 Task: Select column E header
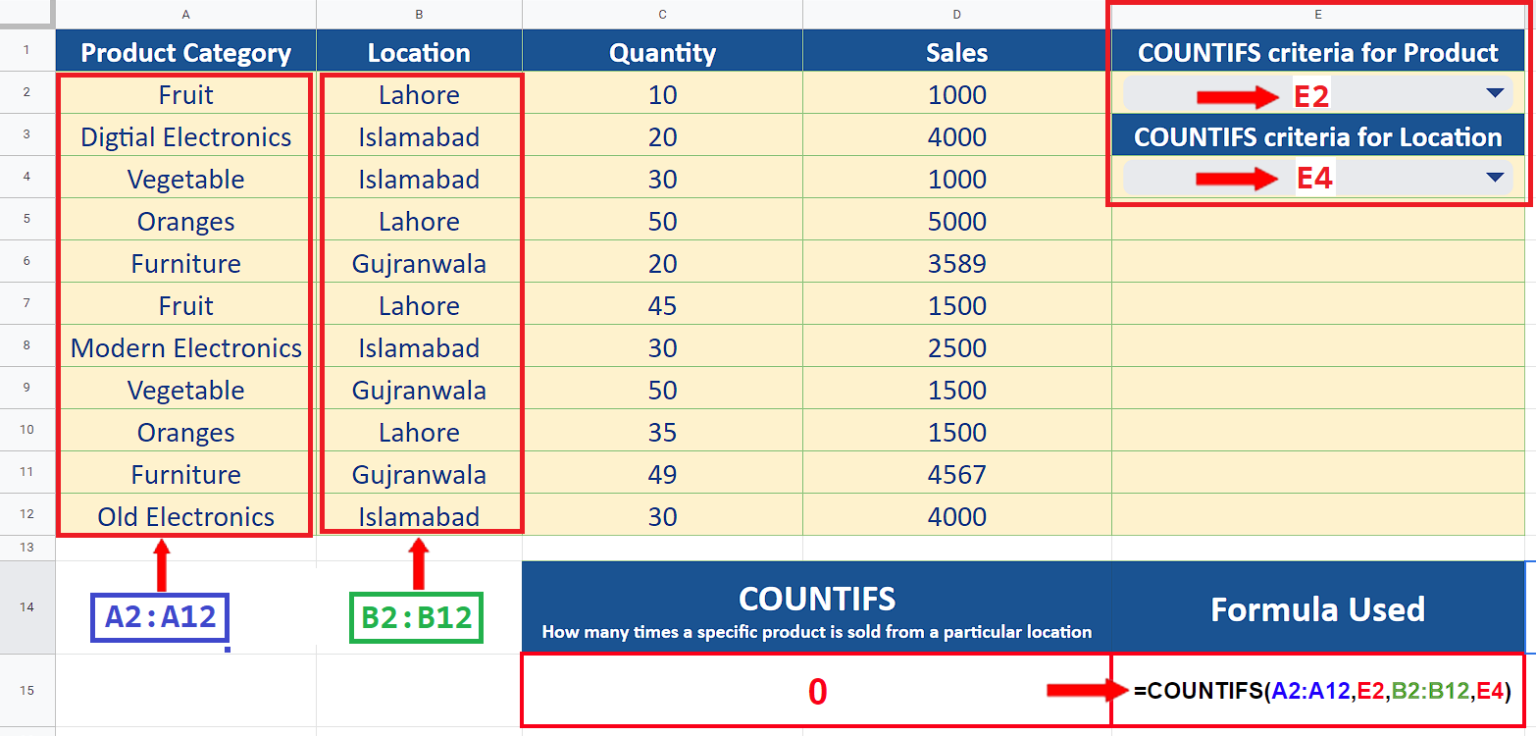coord(1318,14)
